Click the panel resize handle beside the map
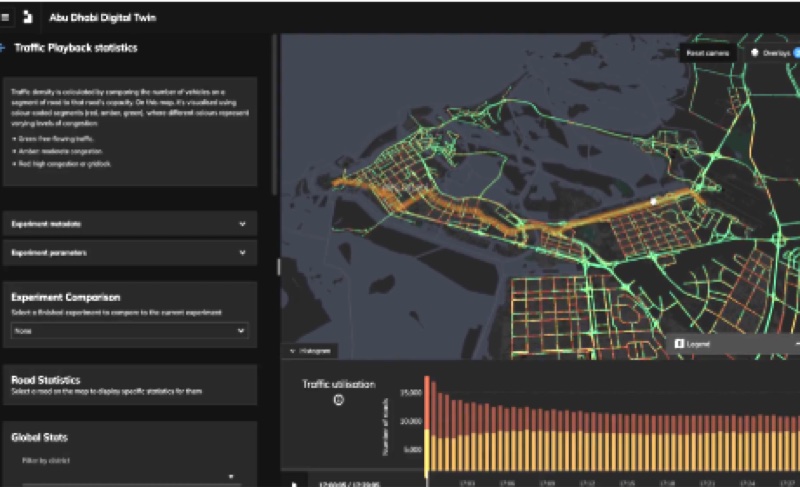This screenshot has height=487, width=800. [x=278, y=267]
